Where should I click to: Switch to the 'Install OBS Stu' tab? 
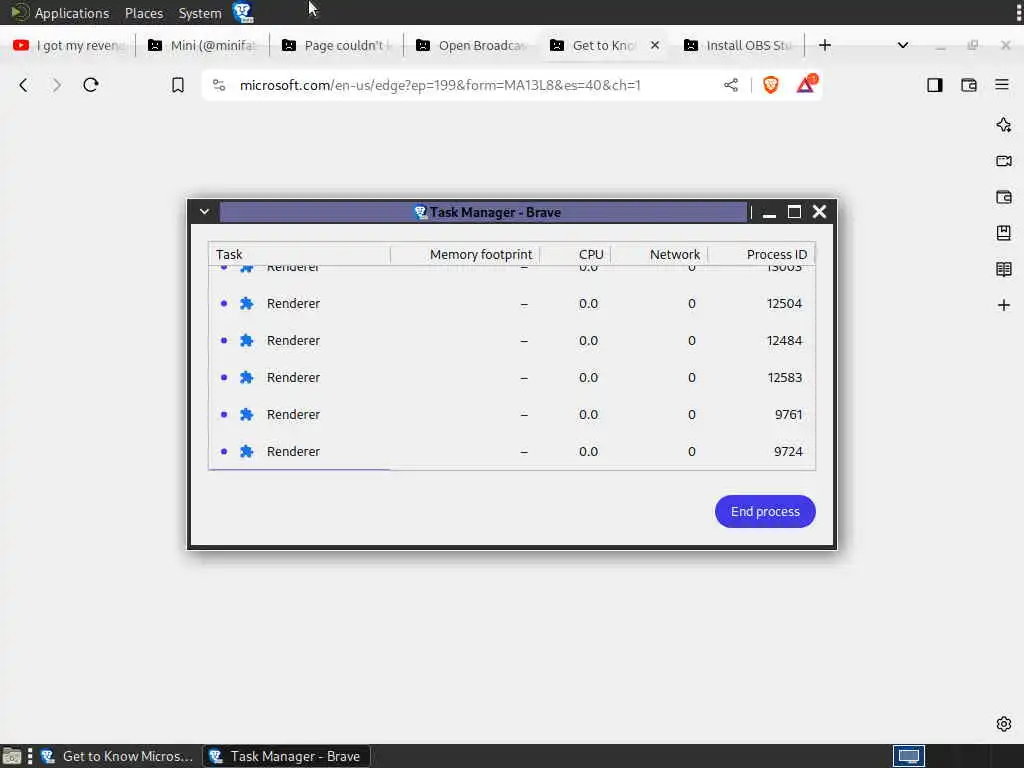coord(739,45)
